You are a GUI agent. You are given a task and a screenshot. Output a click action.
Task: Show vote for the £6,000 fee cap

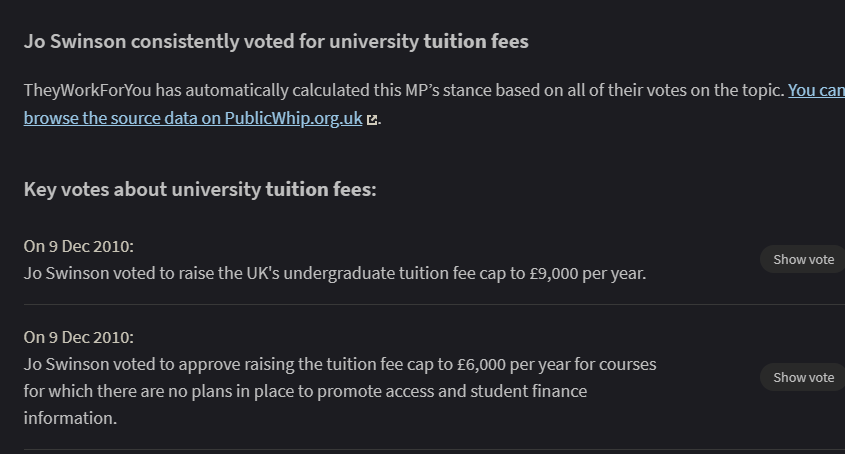coord(803,377)
